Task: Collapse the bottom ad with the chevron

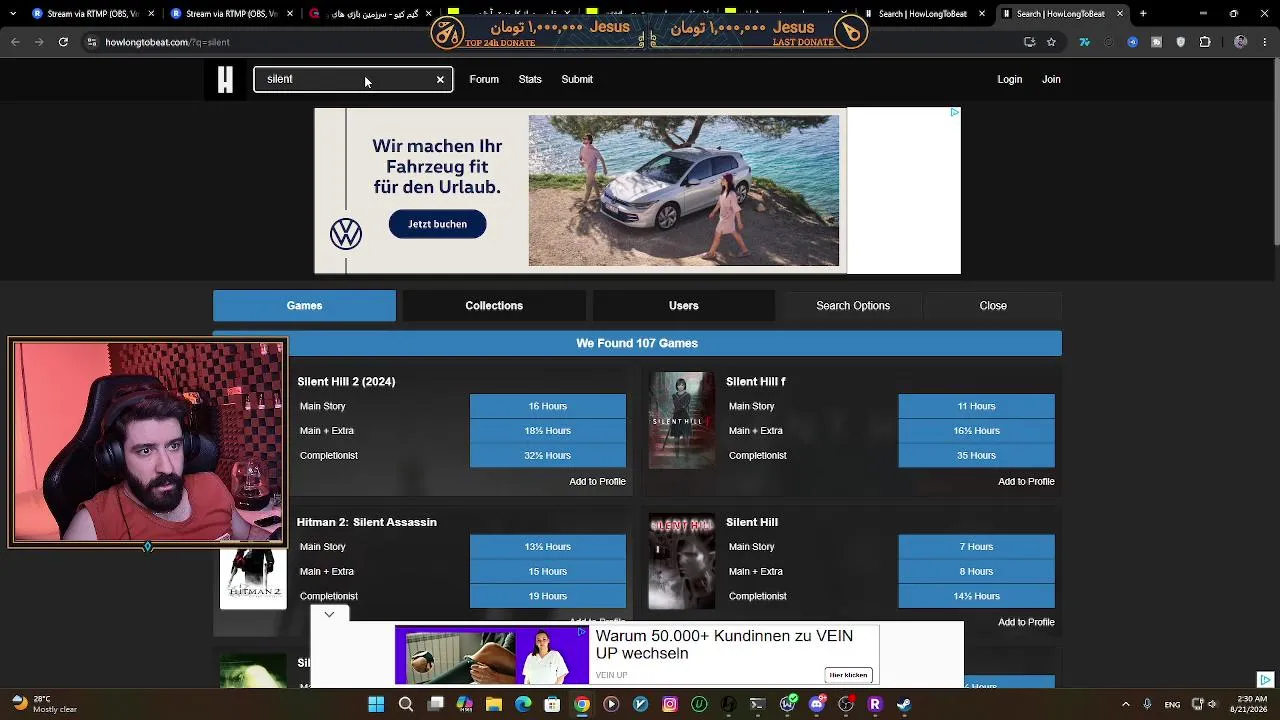Action: pyautogui.click(x=329, y=614)
